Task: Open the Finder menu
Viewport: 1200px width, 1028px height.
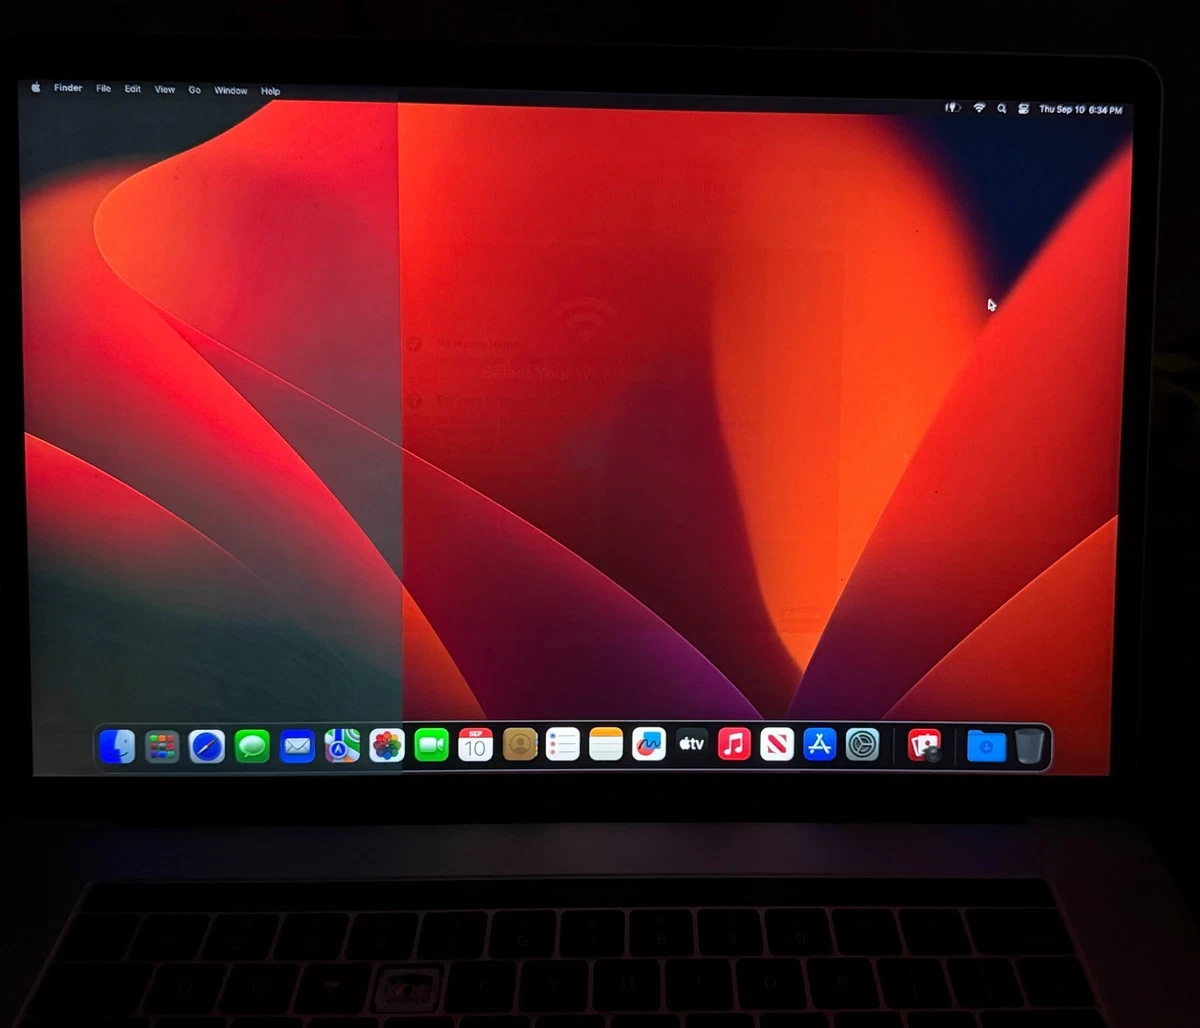Action: point(68,88)
